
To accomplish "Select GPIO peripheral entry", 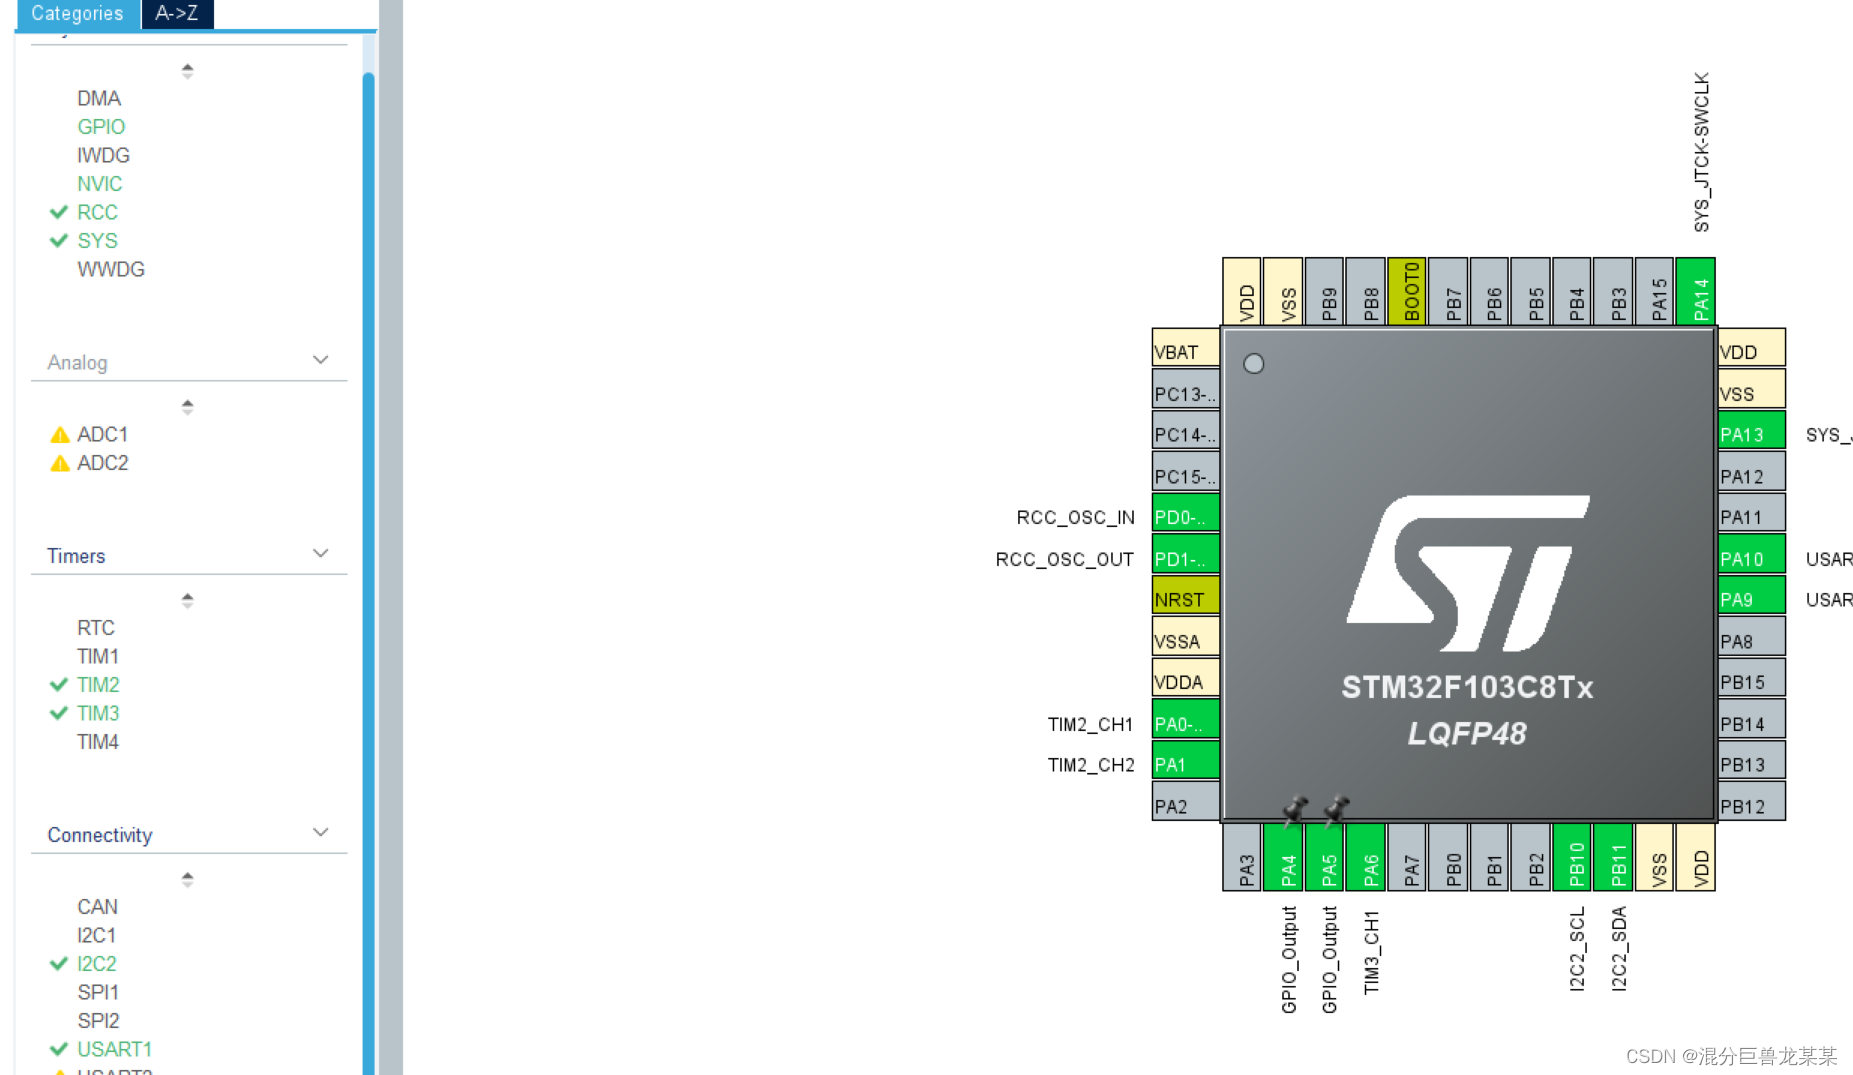I will pos(101,127).
